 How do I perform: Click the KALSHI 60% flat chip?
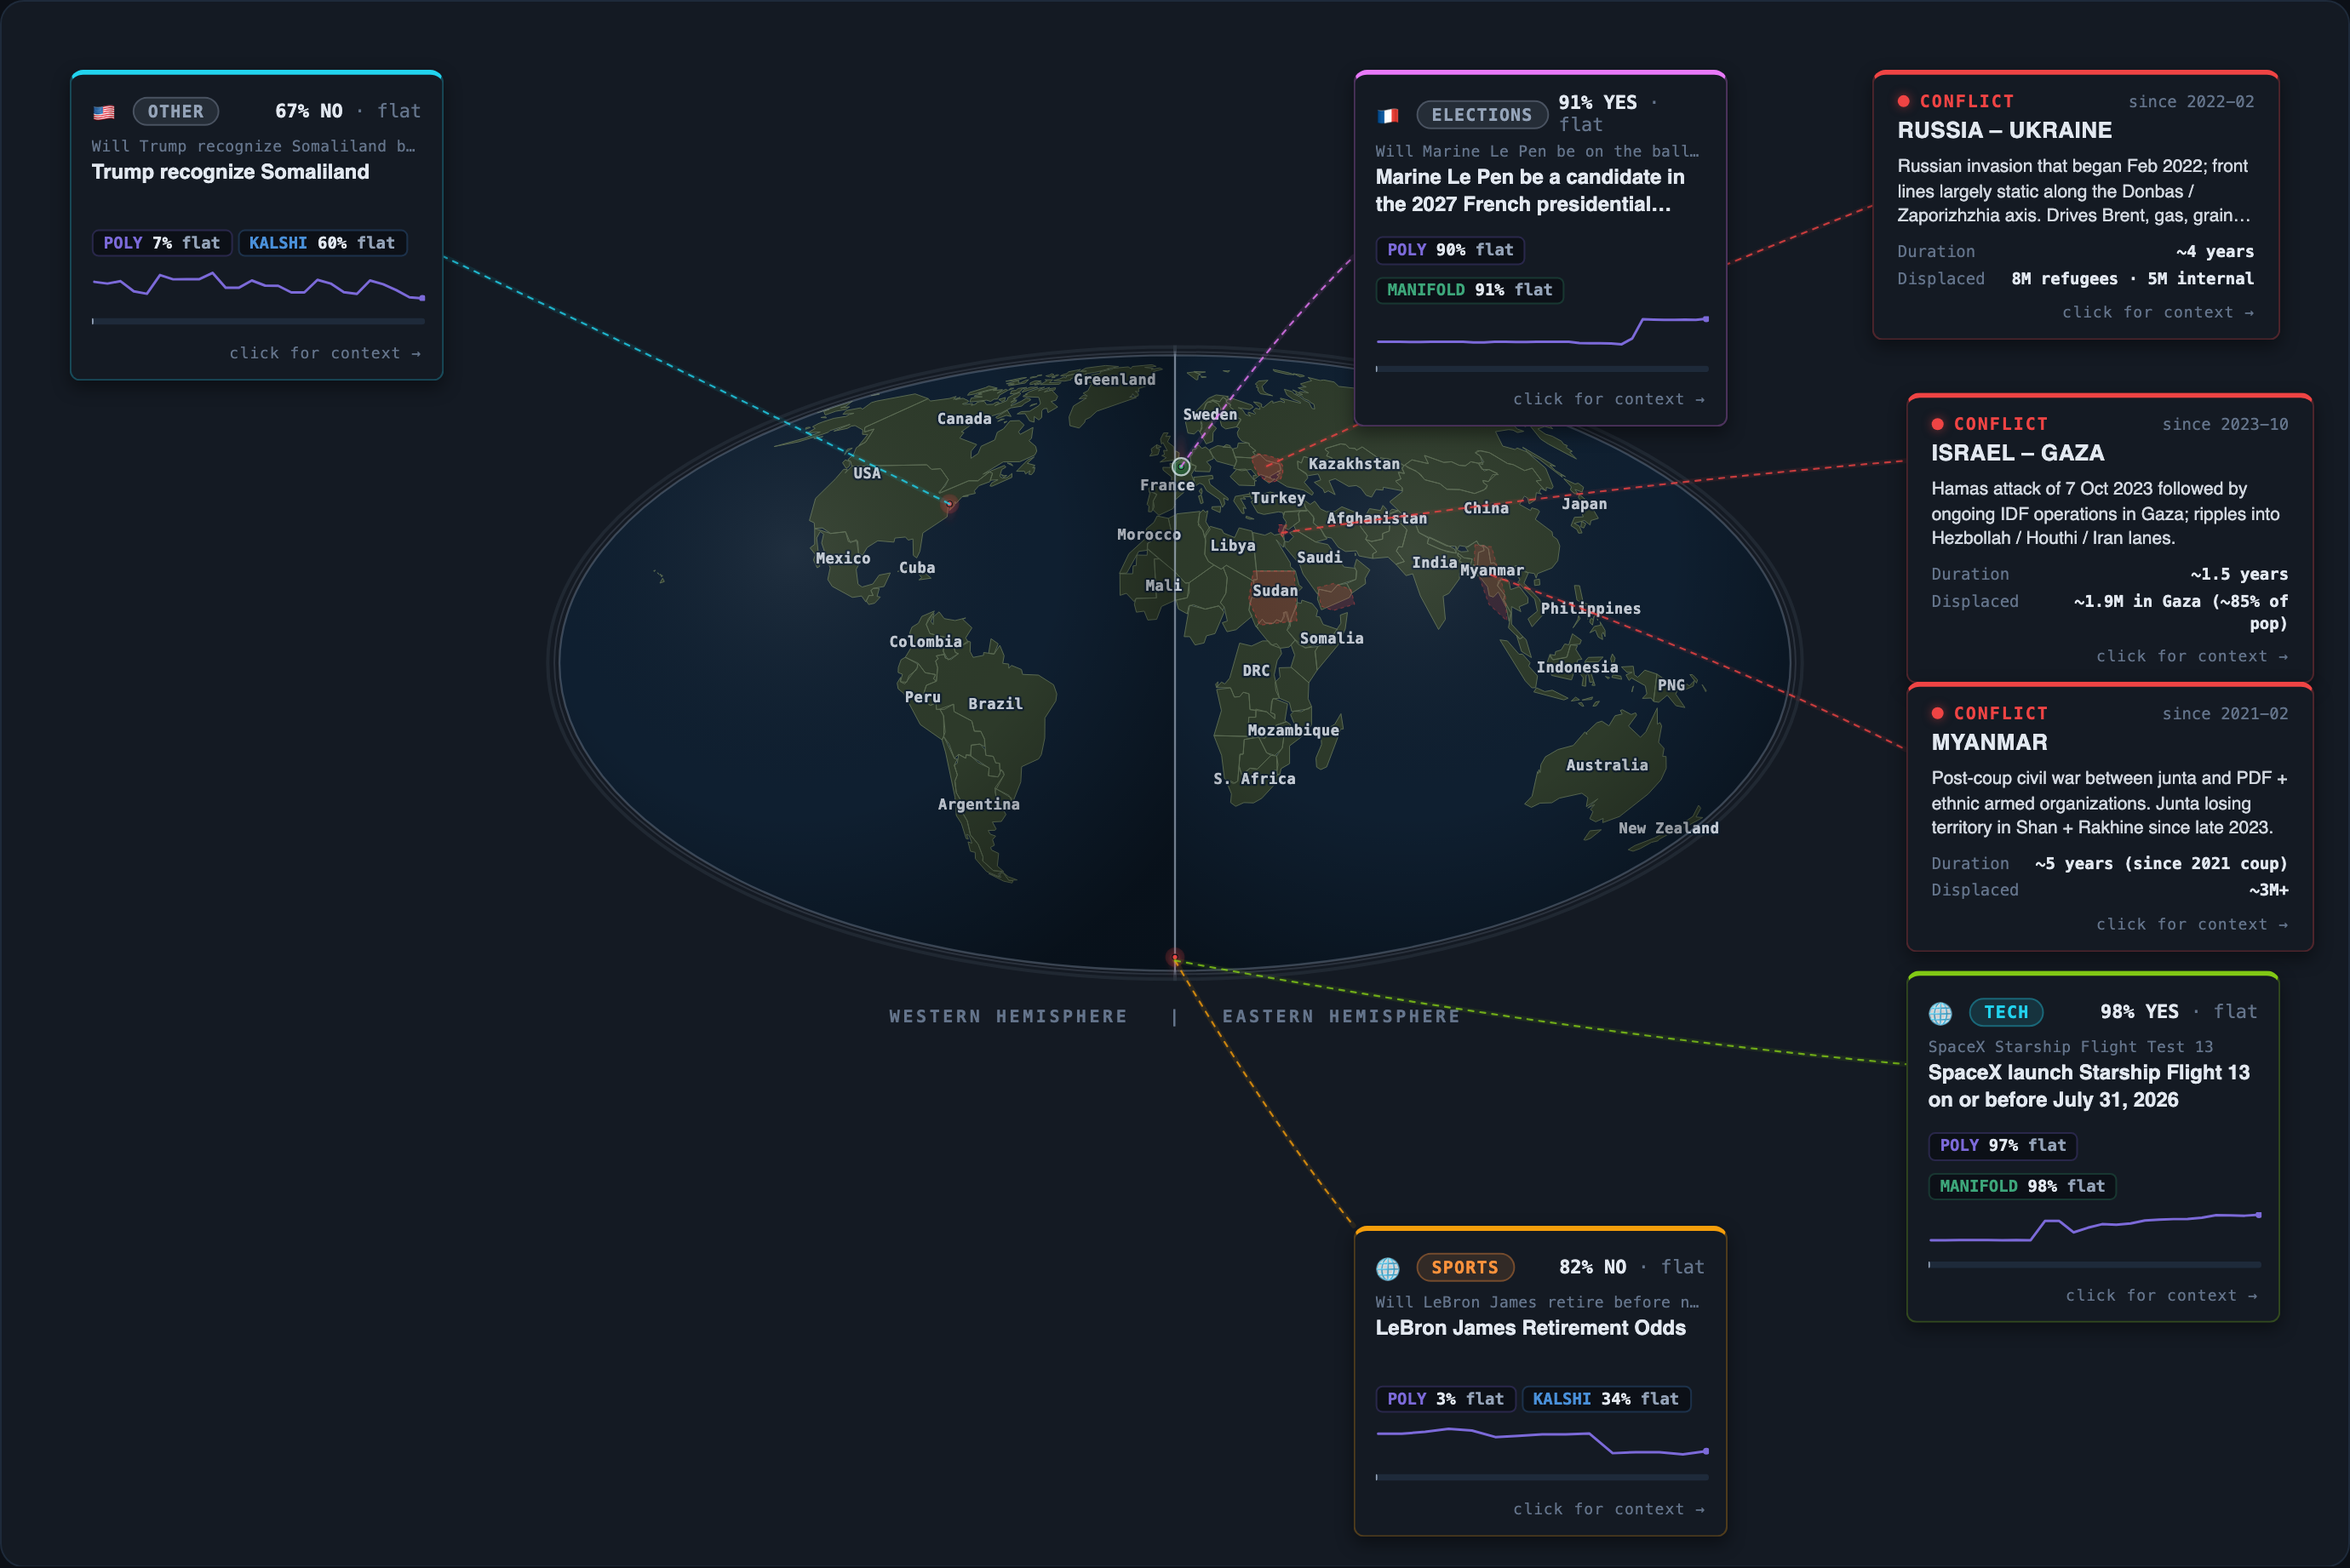pos(322,243)
